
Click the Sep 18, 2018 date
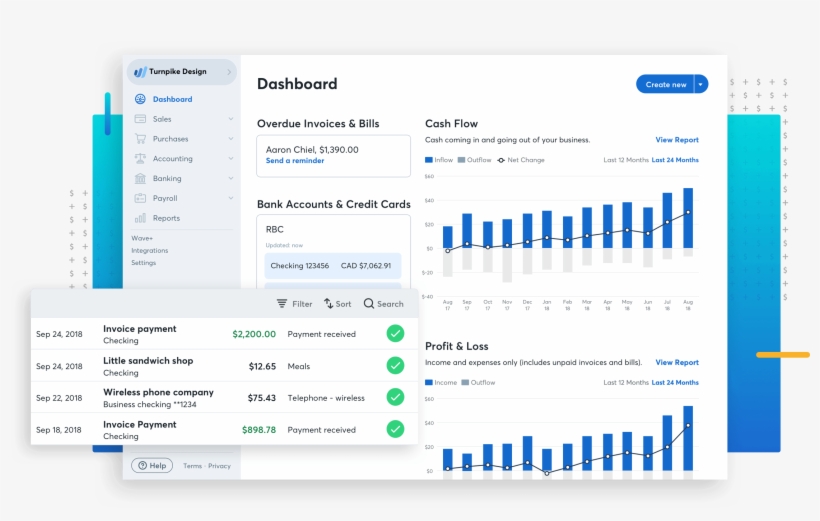coord(59,429)
